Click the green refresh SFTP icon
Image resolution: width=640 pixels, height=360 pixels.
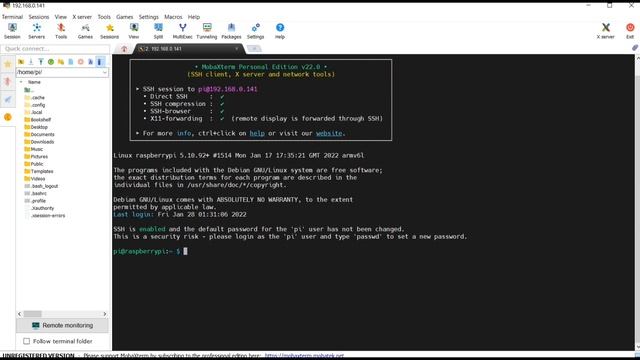(51, 62)
